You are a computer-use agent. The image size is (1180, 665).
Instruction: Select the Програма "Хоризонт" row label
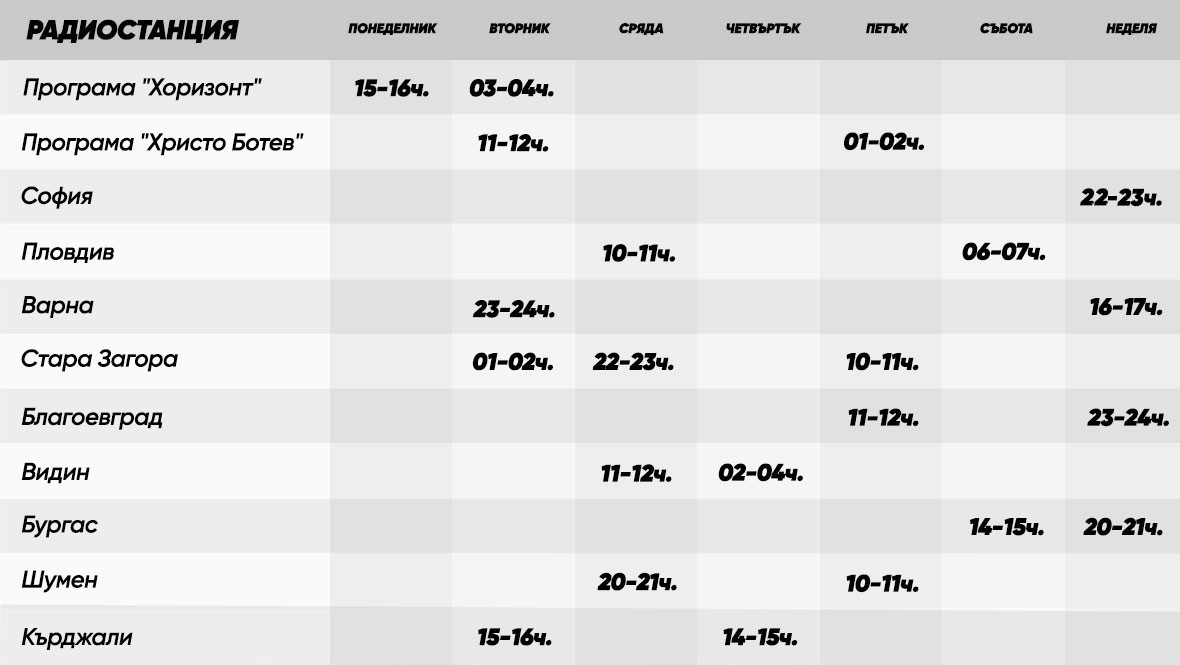[x=141, y=87]
